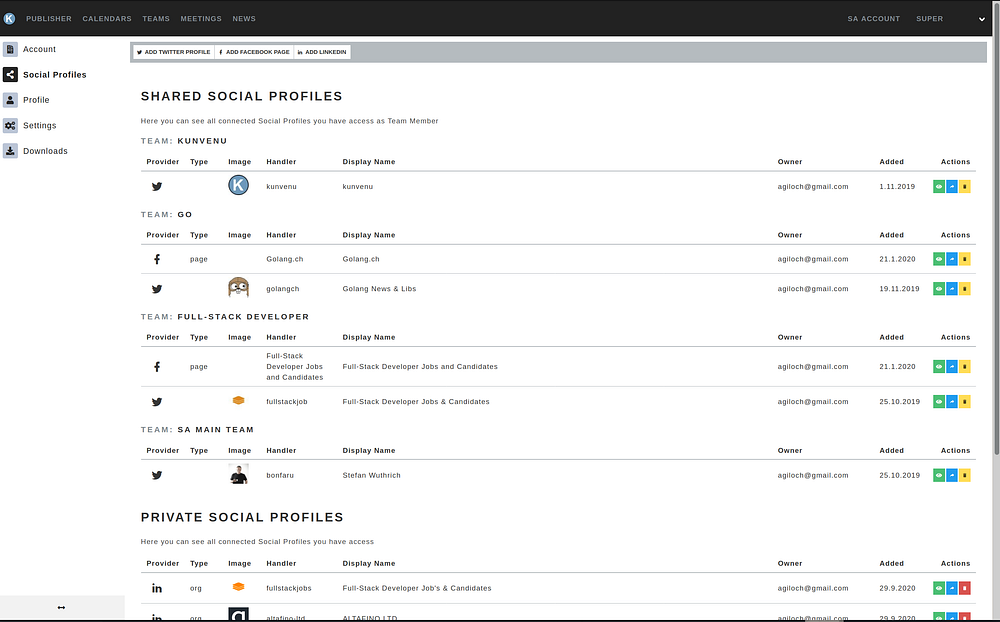Click the share icon for the fullstackjobs LinkedIn row
Screen dimensions: 1000x622
click(x=952, y=588)
